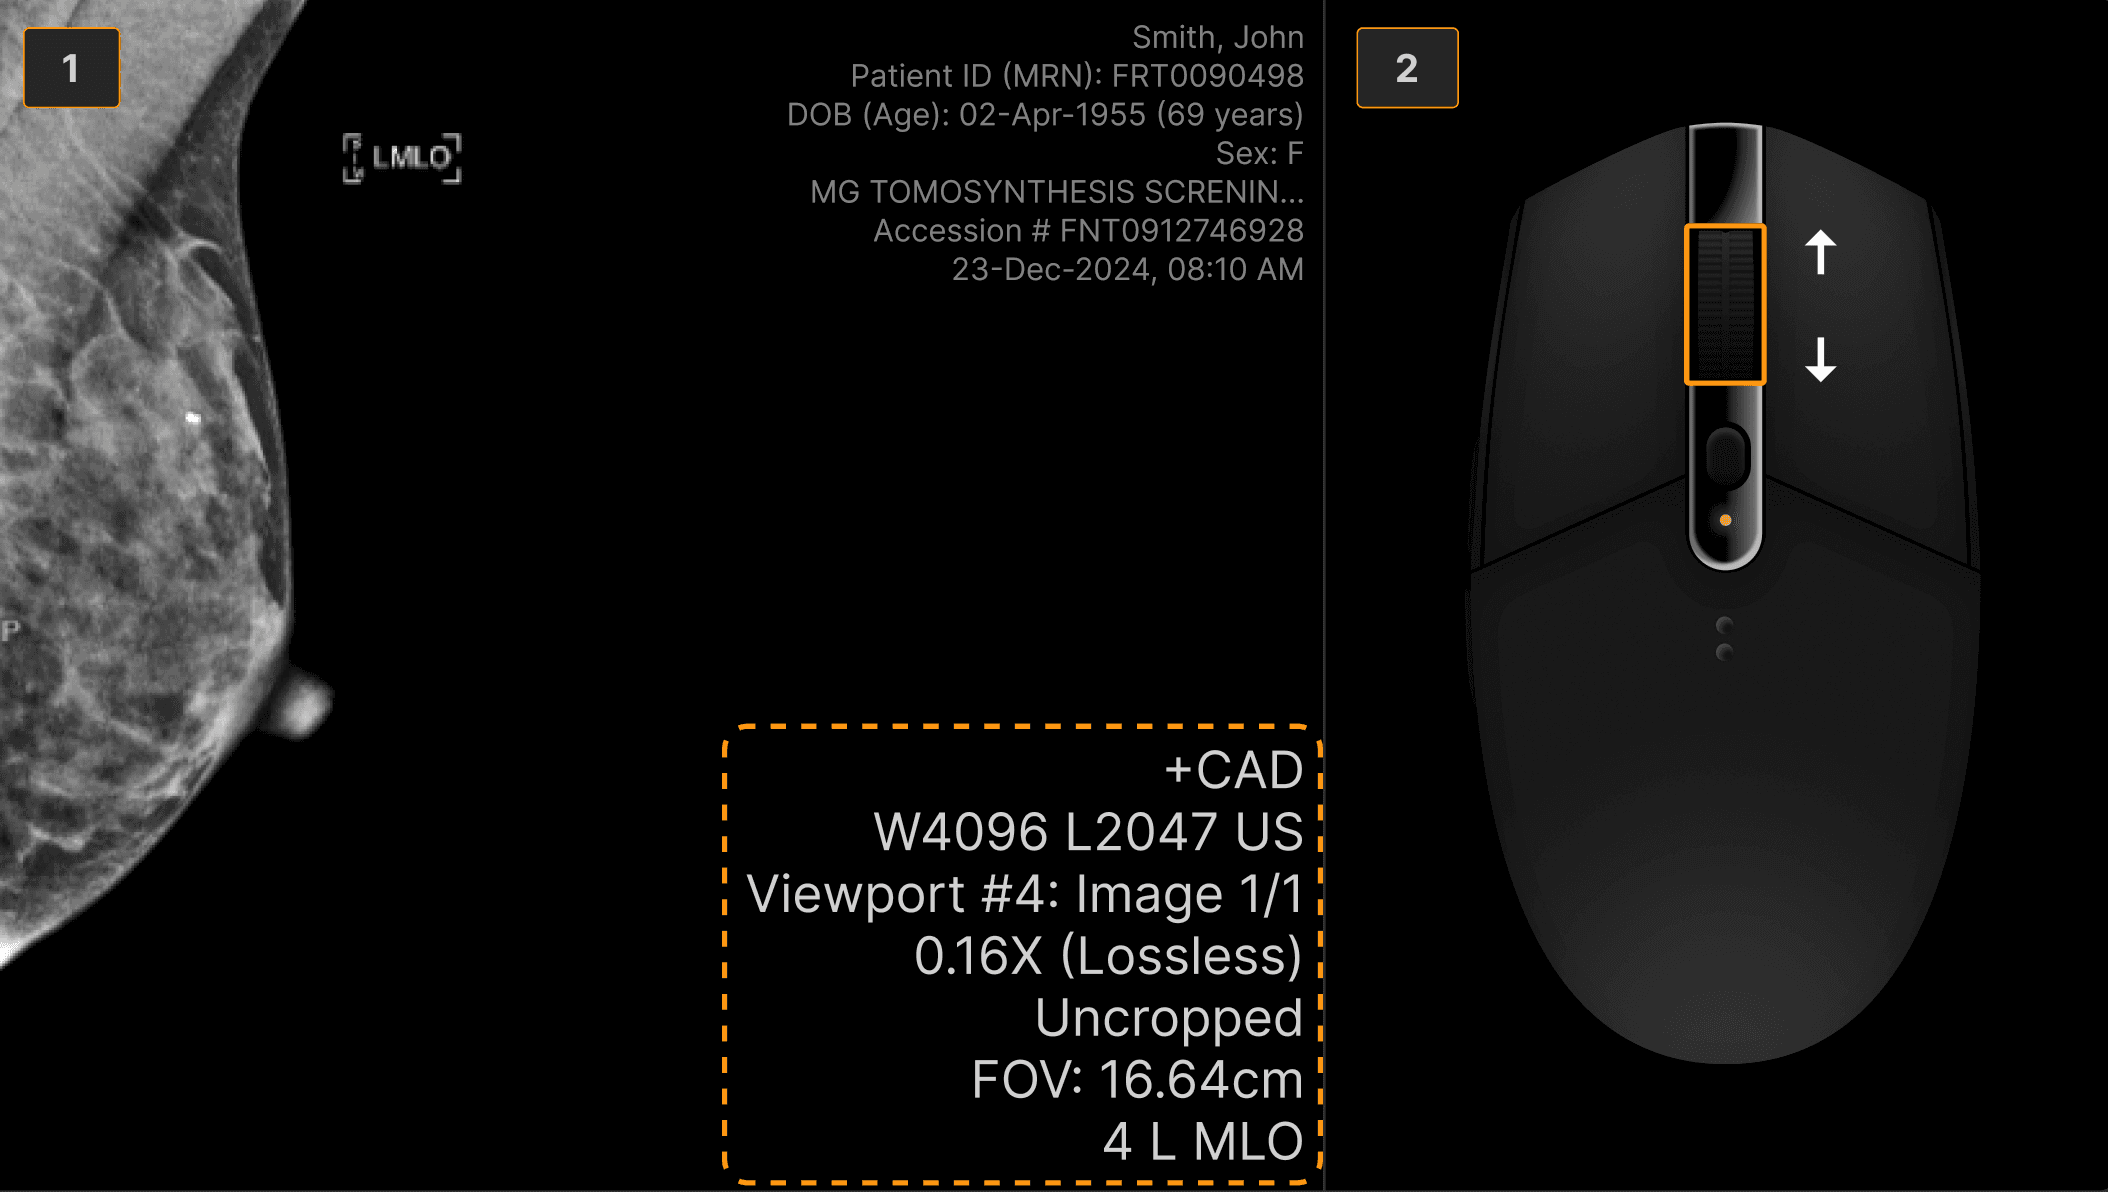
Task: Click the MG TOMOSYNTHESIS study description
Action: [1057, 192]
